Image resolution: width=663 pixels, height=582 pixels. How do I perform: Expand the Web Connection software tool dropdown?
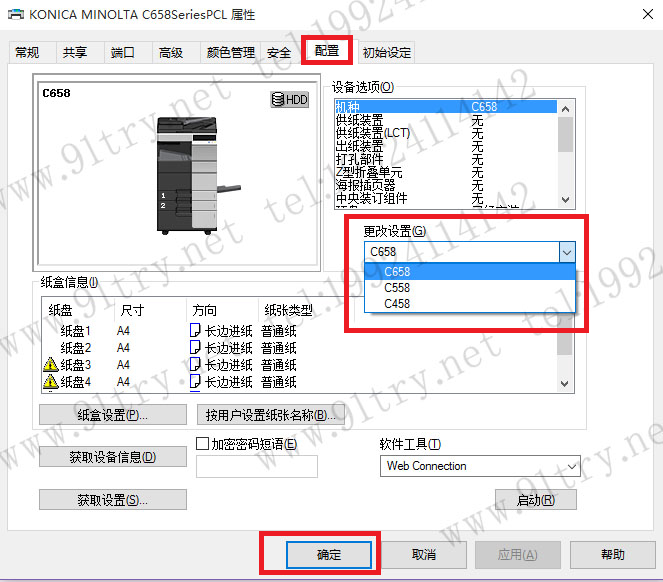coord(571,466)
